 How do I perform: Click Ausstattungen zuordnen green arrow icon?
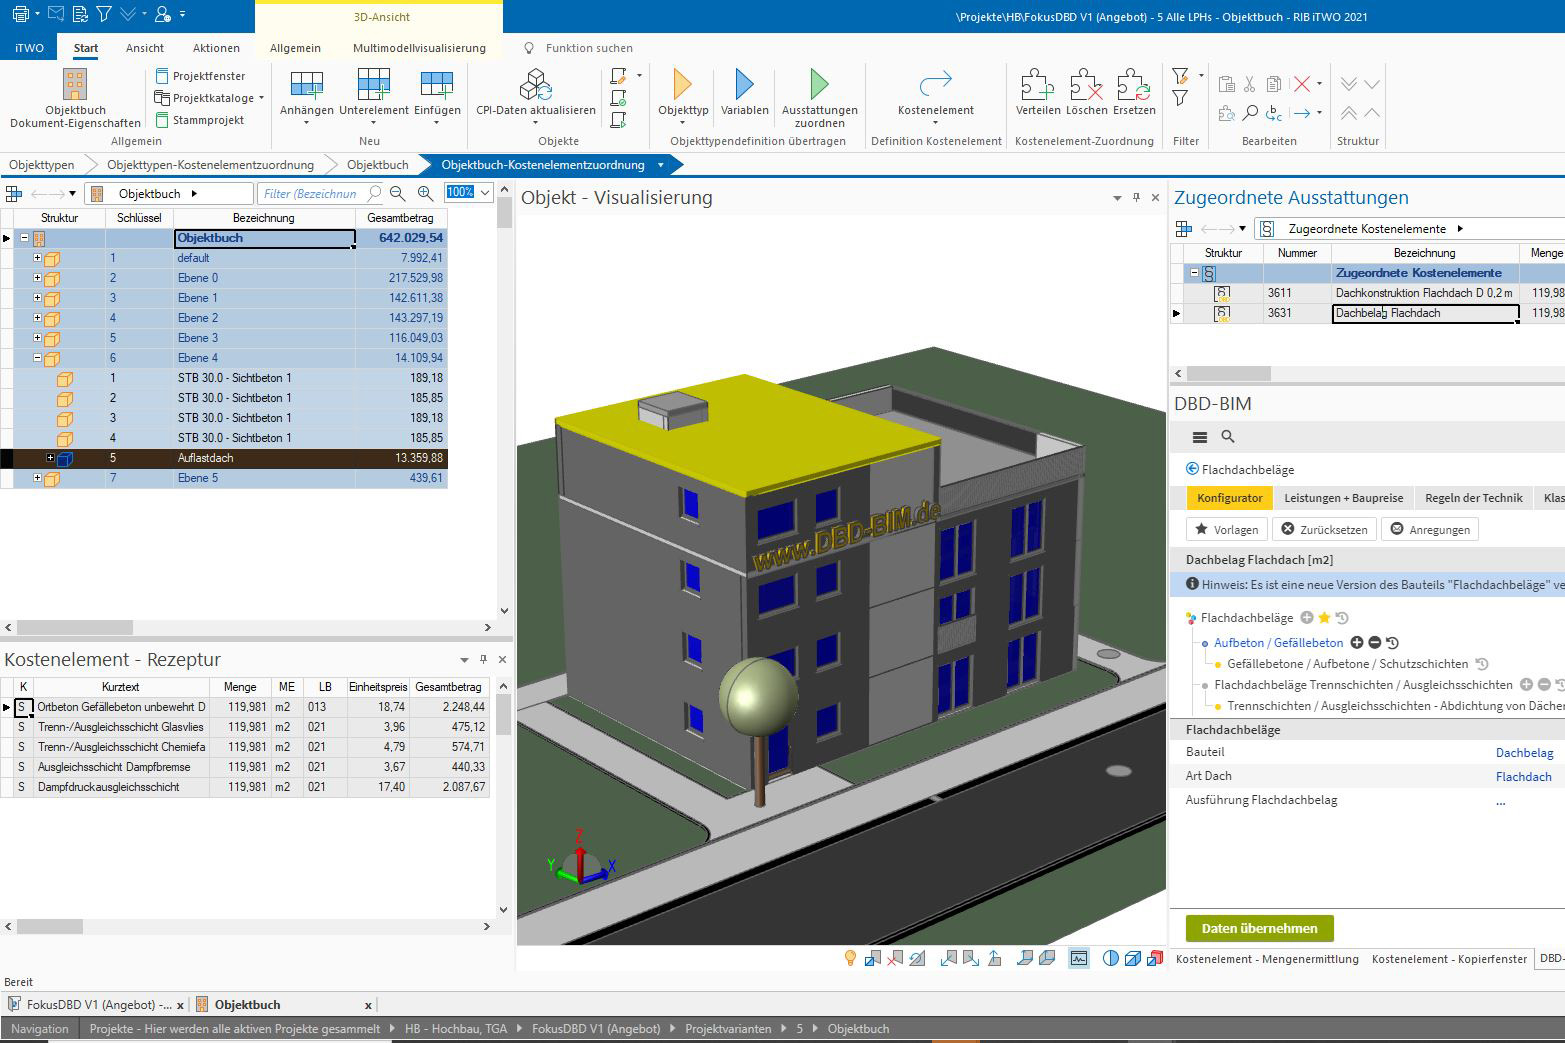[x=819, y=86]
